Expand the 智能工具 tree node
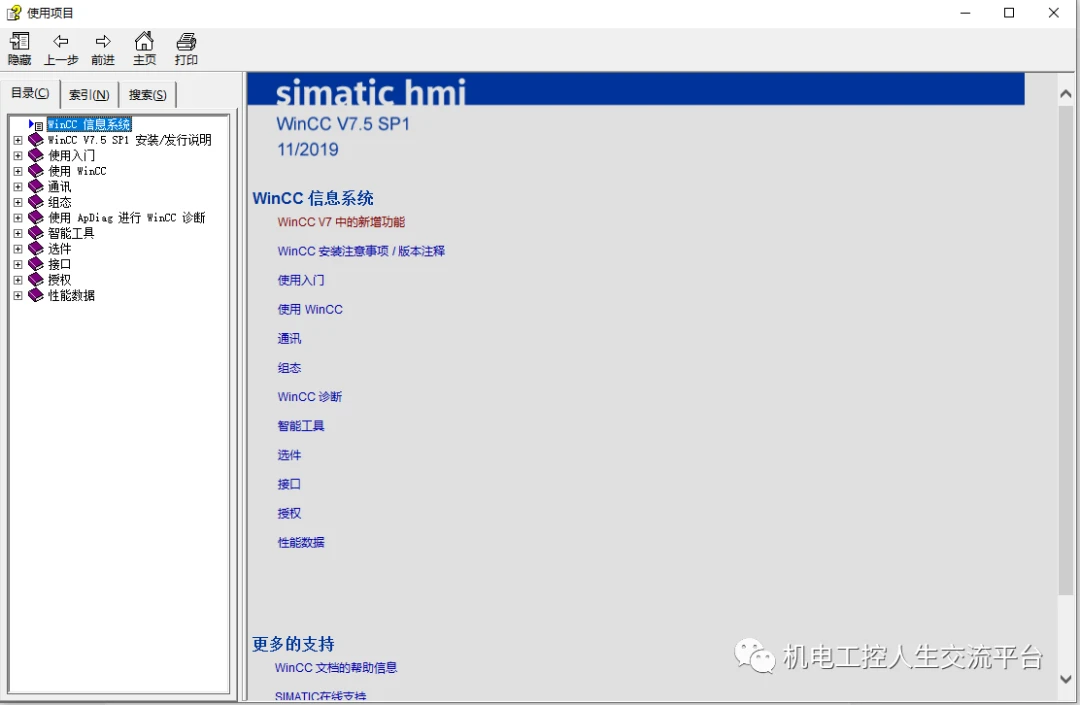The image size is (1080, 705). (x=18, y=233)
